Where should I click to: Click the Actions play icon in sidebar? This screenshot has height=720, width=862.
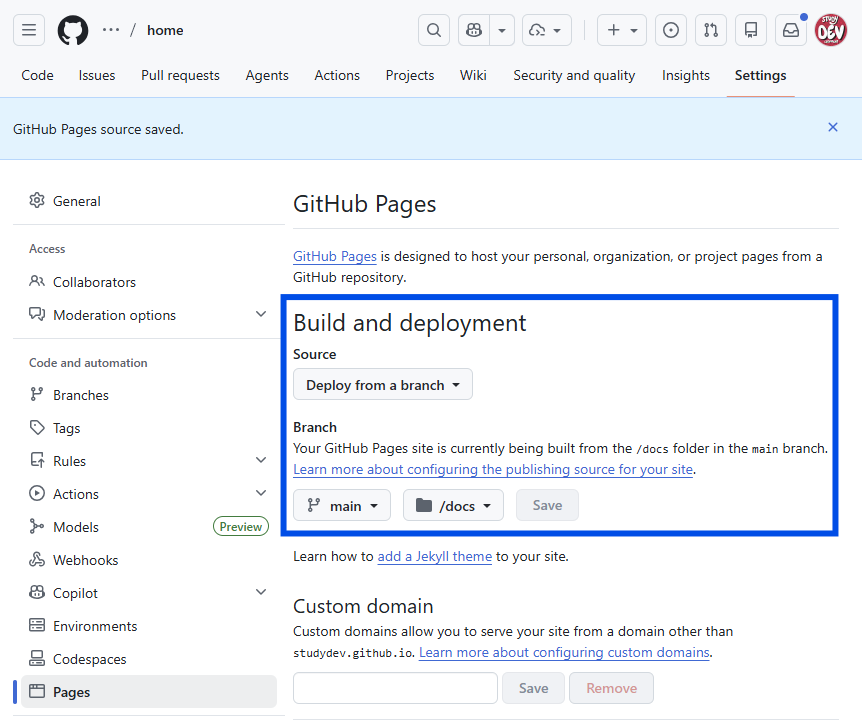[37, 494]
